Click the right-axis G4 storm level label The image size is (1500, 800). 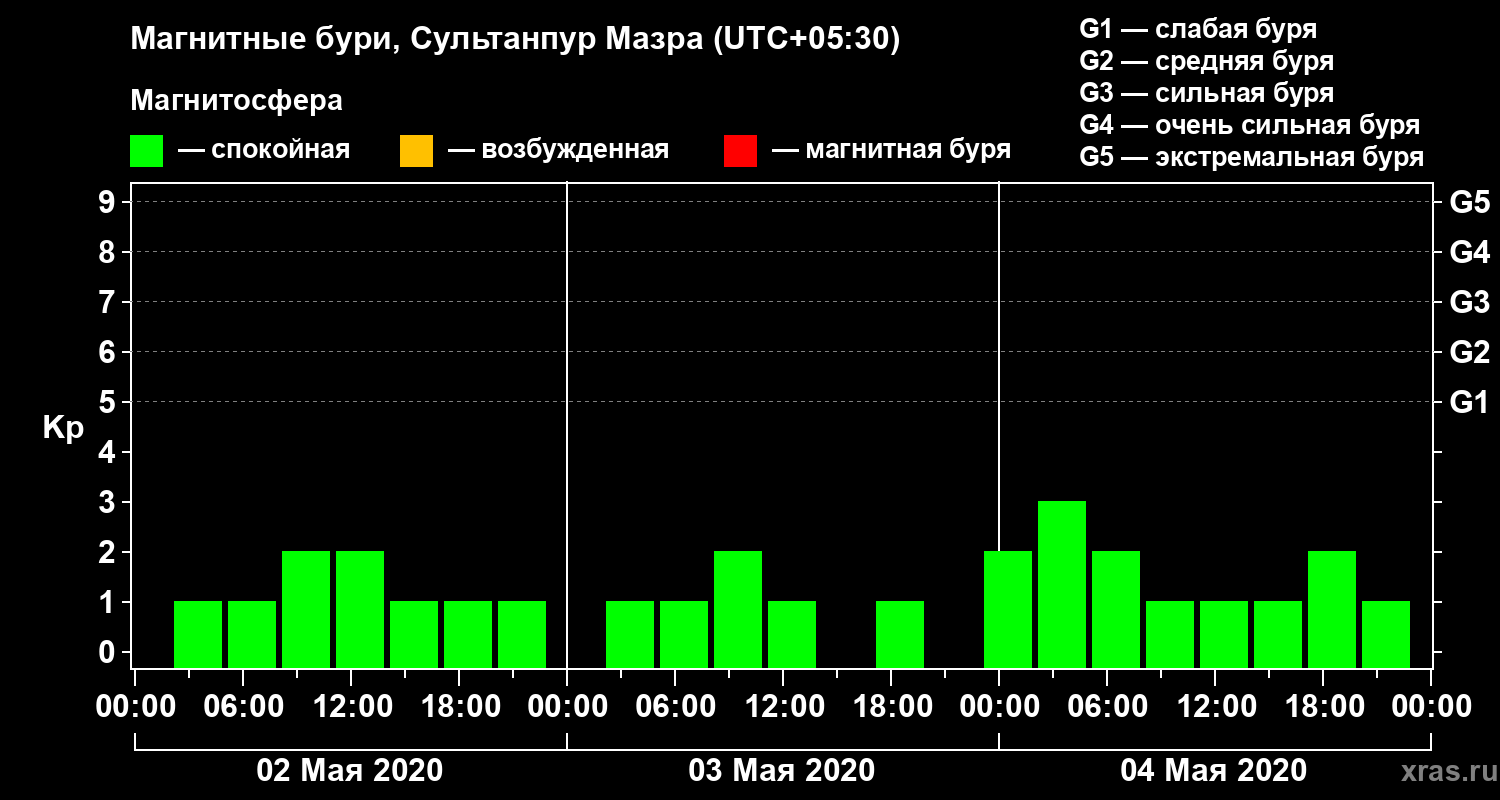point(1470,252)
